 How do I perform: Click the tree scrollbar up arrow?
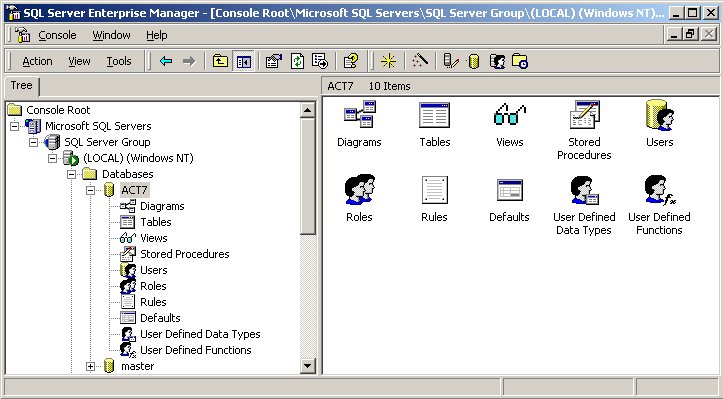click(308, 110)
